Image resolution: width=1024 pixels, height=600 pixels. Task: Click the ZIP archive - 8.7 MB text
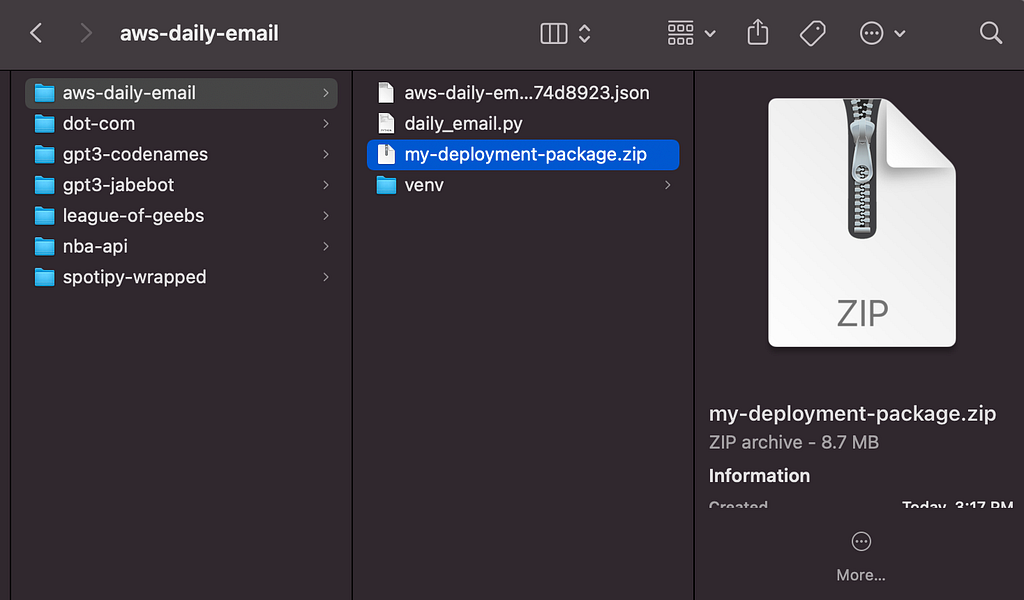coord(793,443)
